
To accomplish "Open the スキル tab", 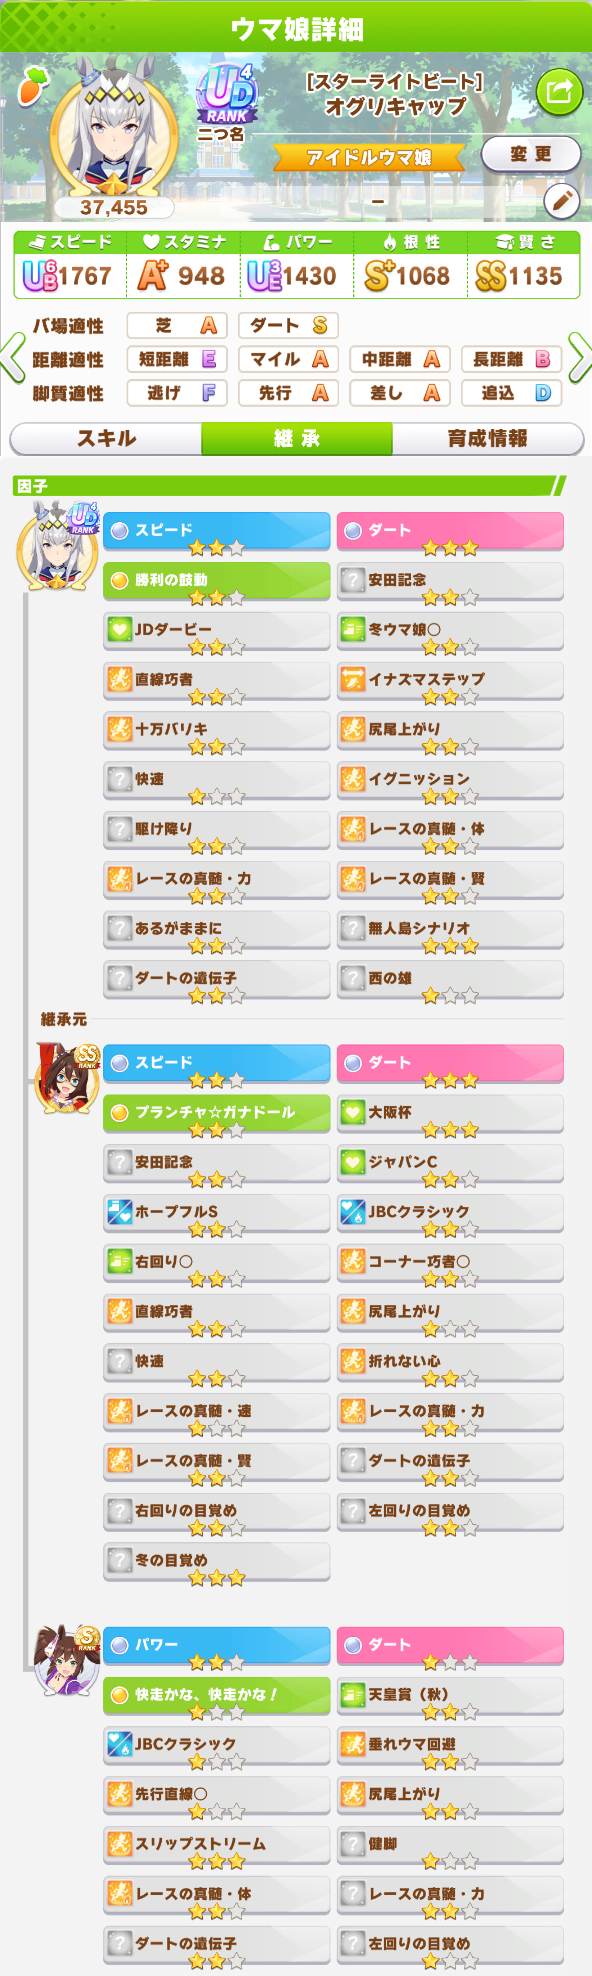I will (106, 438).
